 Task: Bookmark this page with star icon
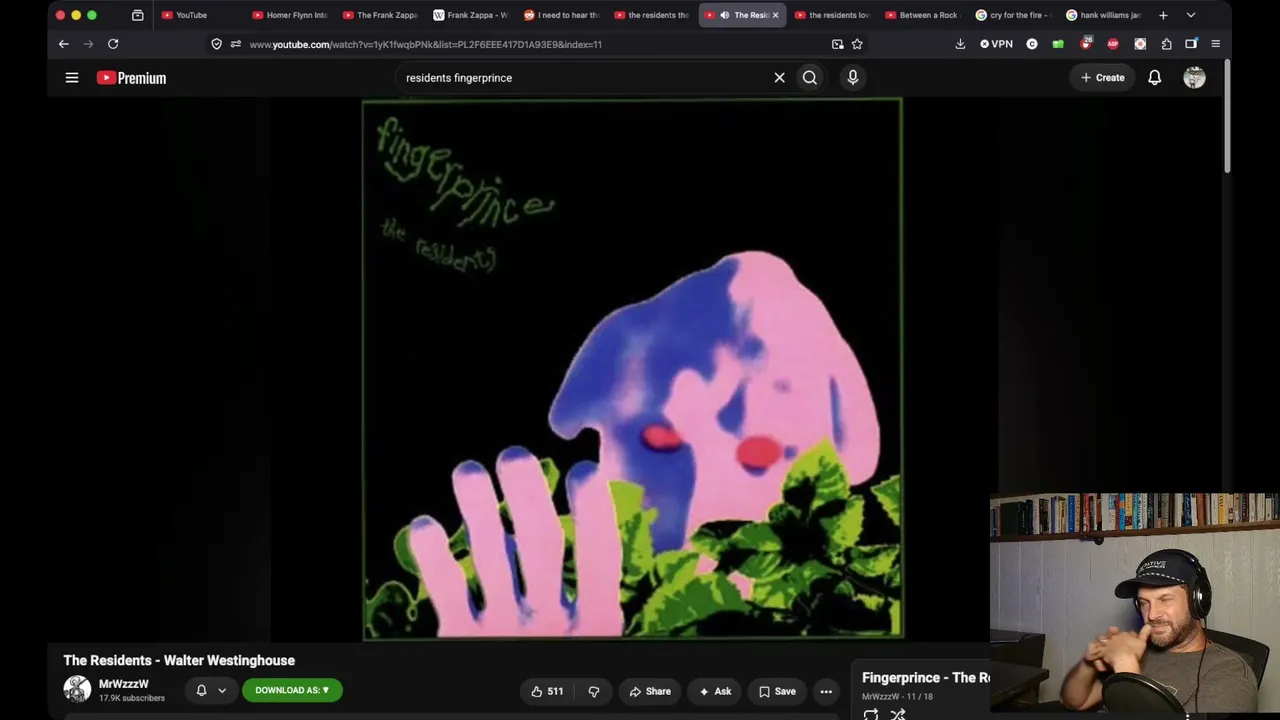tap(857, 44)
